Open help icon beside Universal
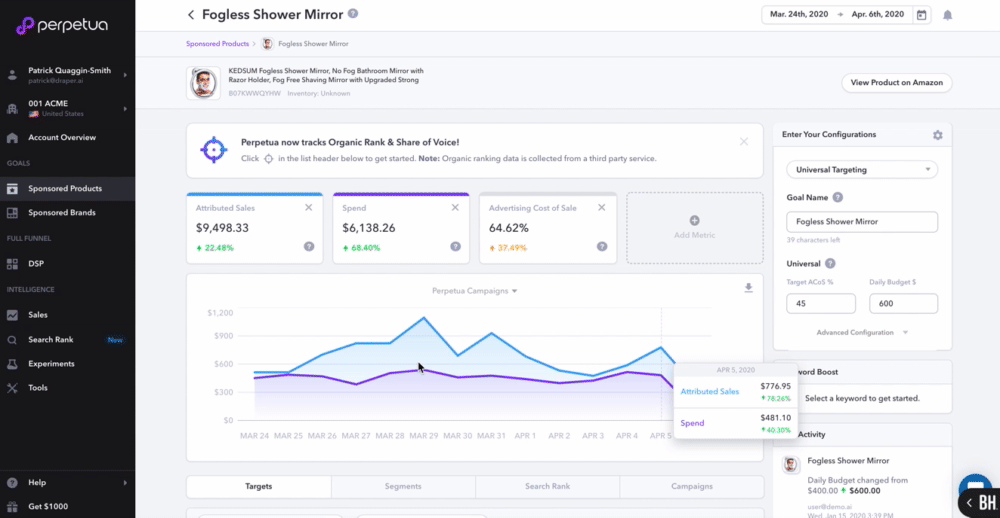 [830, 263]
